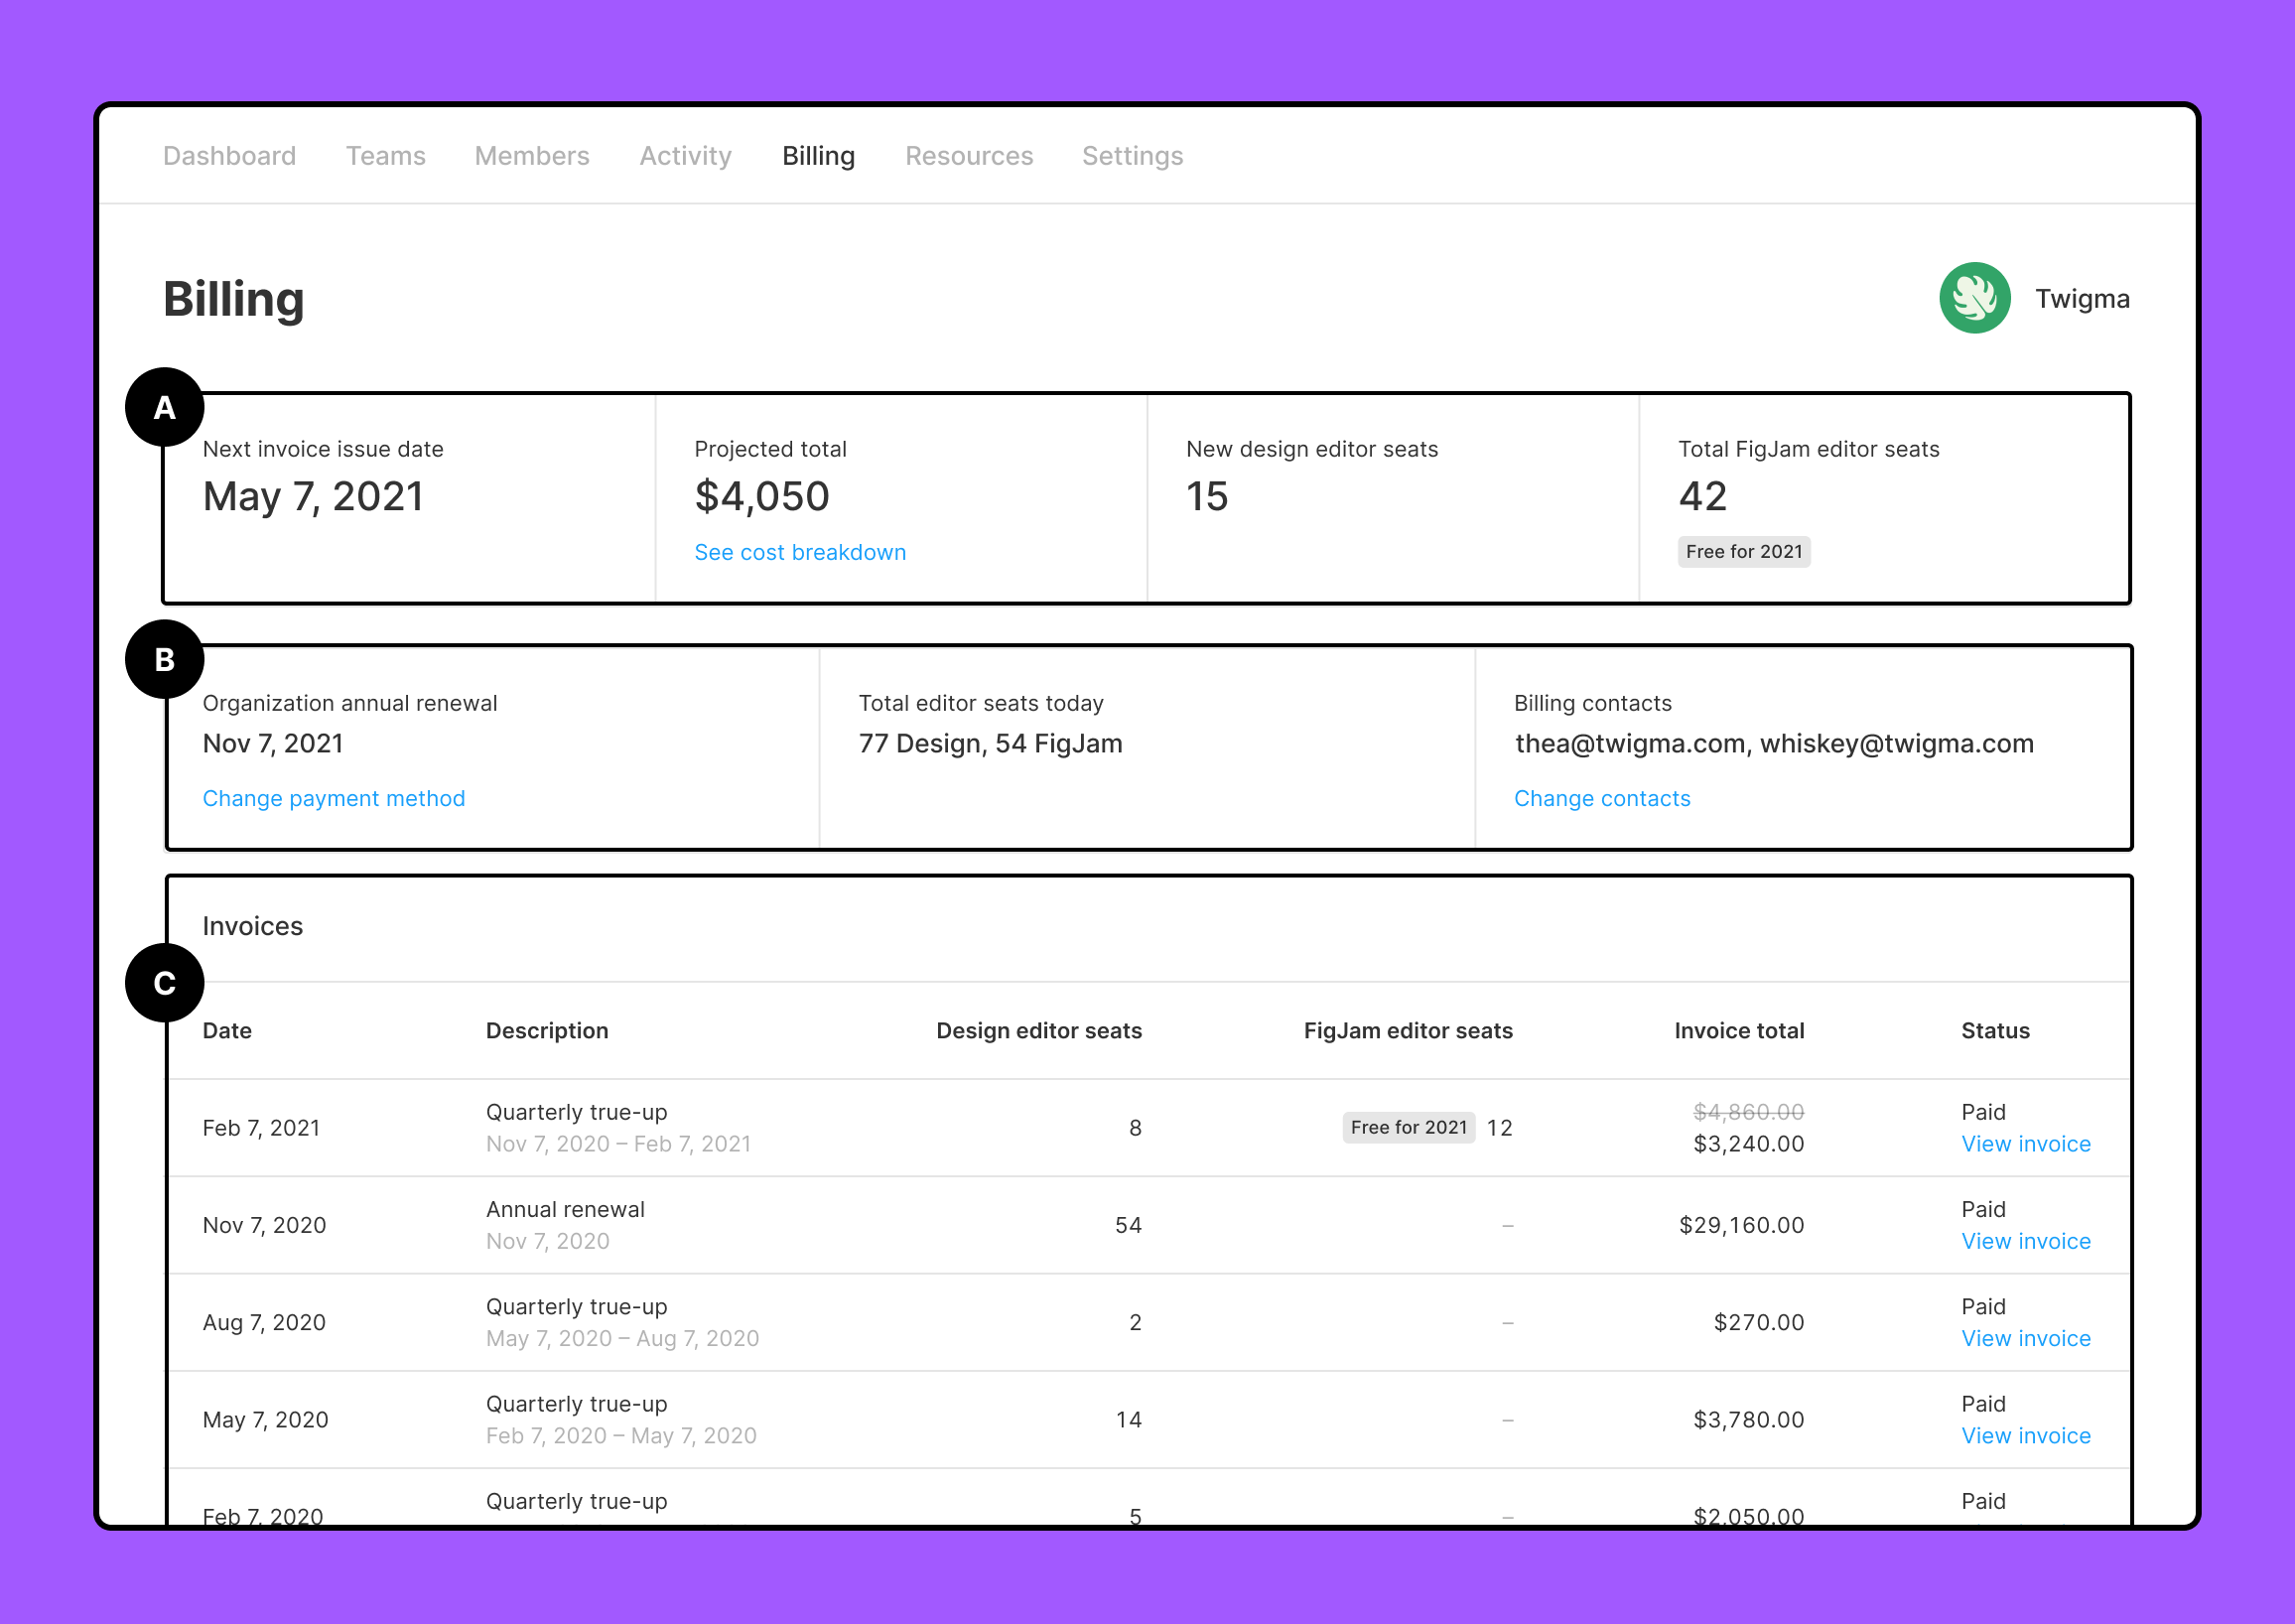2295x1624 pixels.
Task: Click the Twigma organization icon
Action: point(1971,297)
